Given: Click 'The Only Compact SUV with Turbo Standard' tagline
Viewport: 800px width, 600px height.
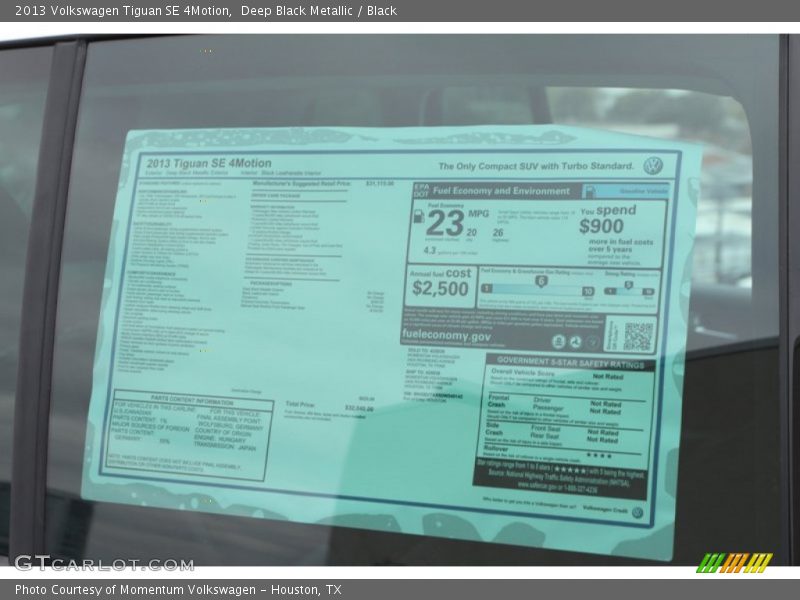Looking at the screenshot, I should click(x=536, y=166).
